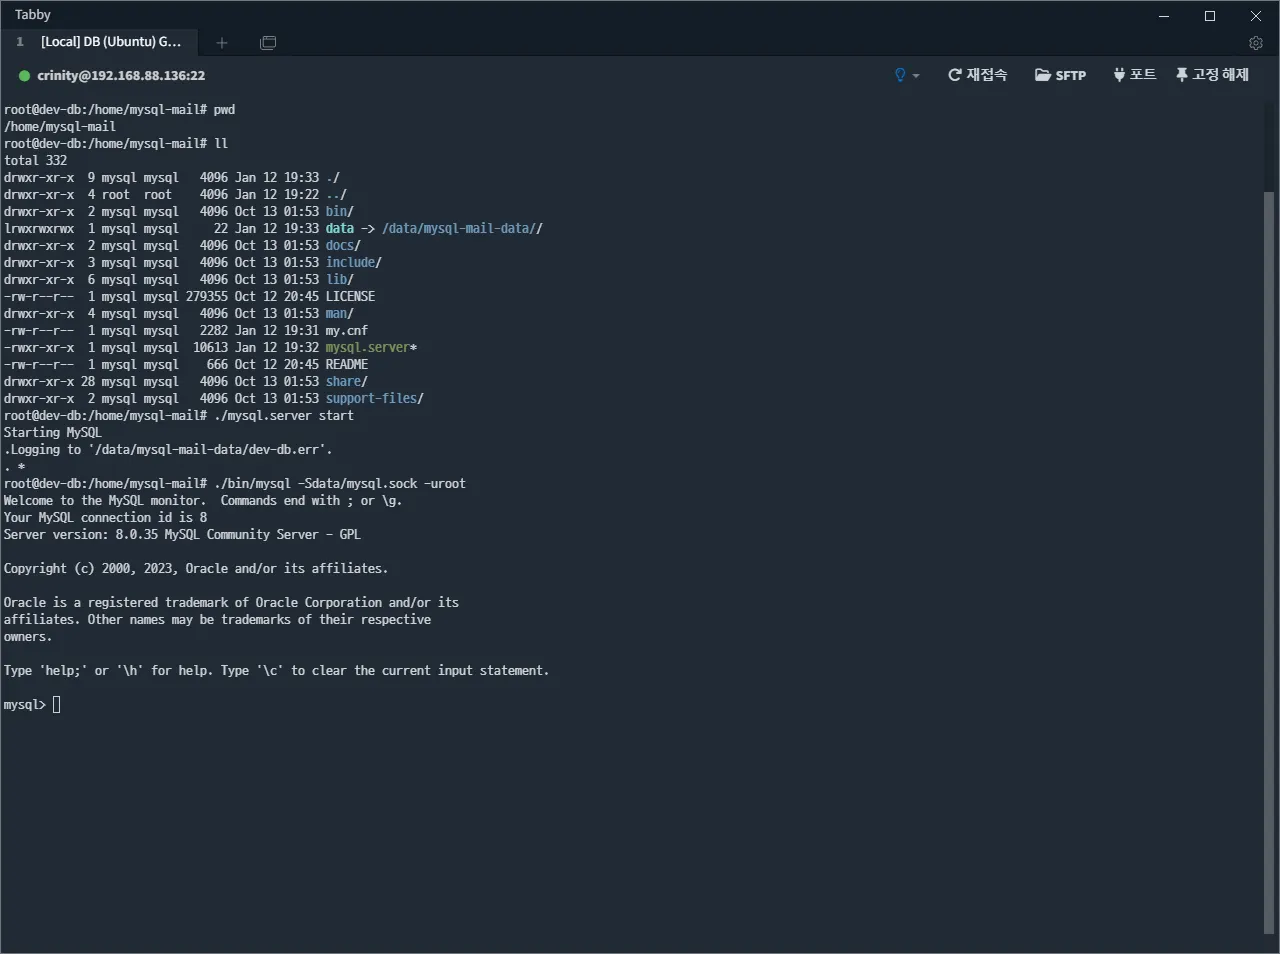This screenshot has height=954, width=1280.
Task: Click the support-files/ directory entry
Action: (375, 399)
